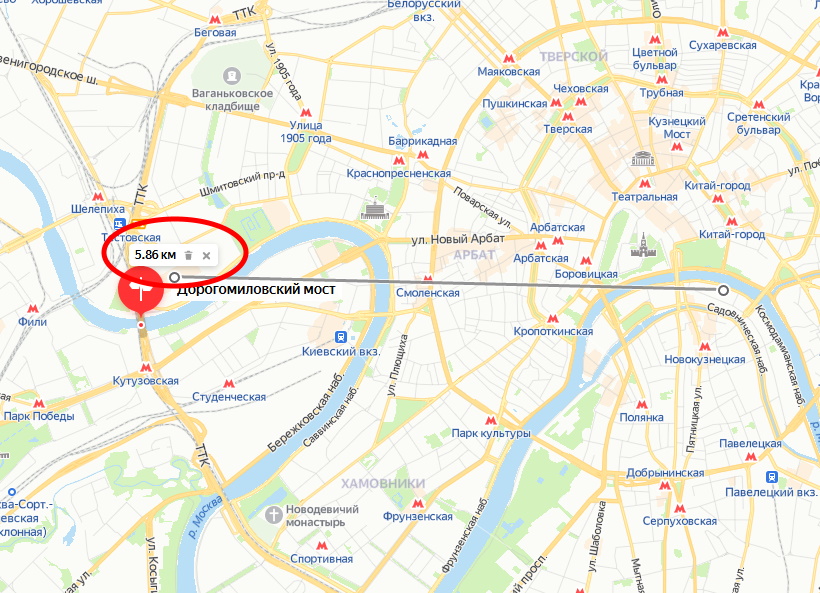Screen dimensions: 820x593
Task: Click the White House building icon near Краснопресненская
Action: pyautogui.click(x=374, y=209)
